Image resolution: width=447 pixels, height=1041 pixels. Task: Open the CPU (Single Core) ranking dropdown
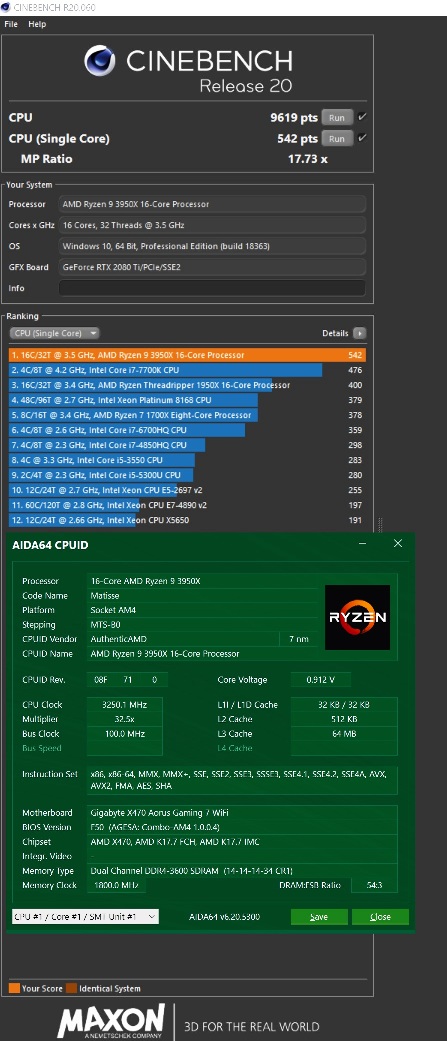pyautogui.click(x=54, y=333)
